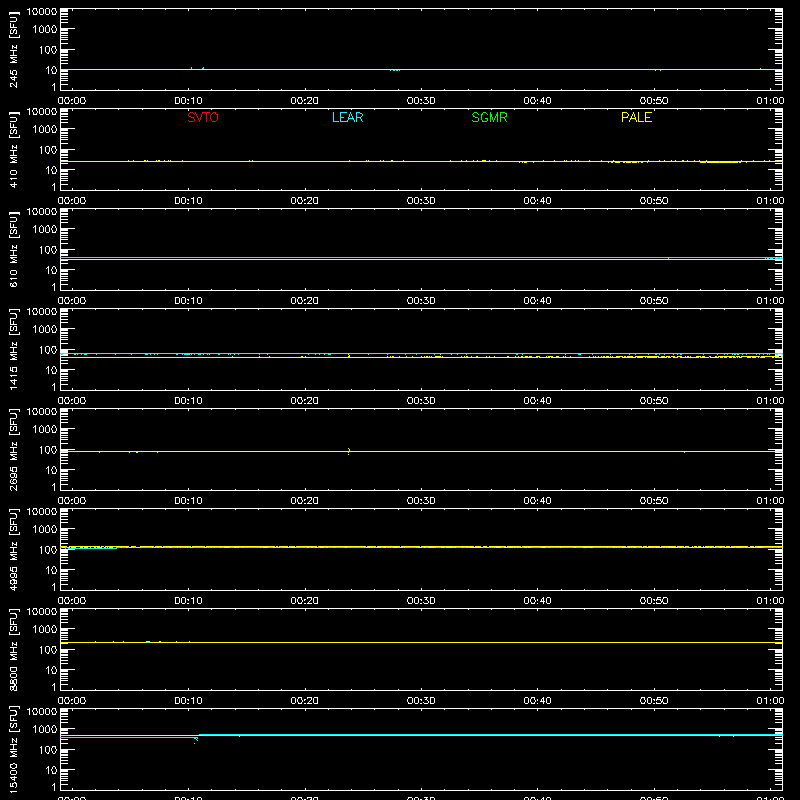Click the cyan LEAR station legend label
This screenshot has height=800, width=800.
pyautogui.click(x=347, y=117)
